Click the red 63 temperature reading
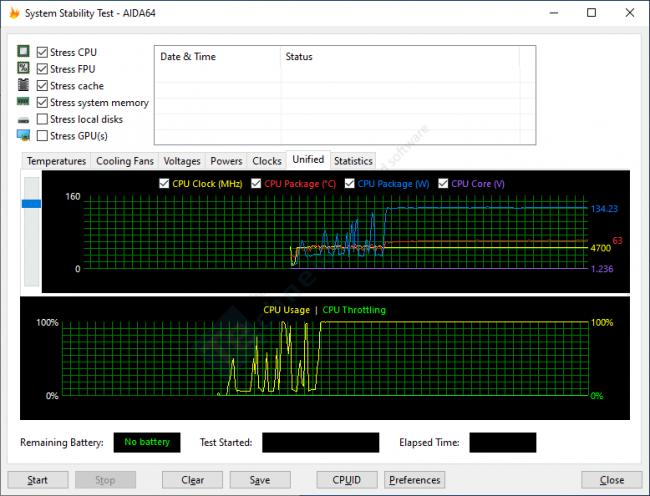 tap(617, 240)
